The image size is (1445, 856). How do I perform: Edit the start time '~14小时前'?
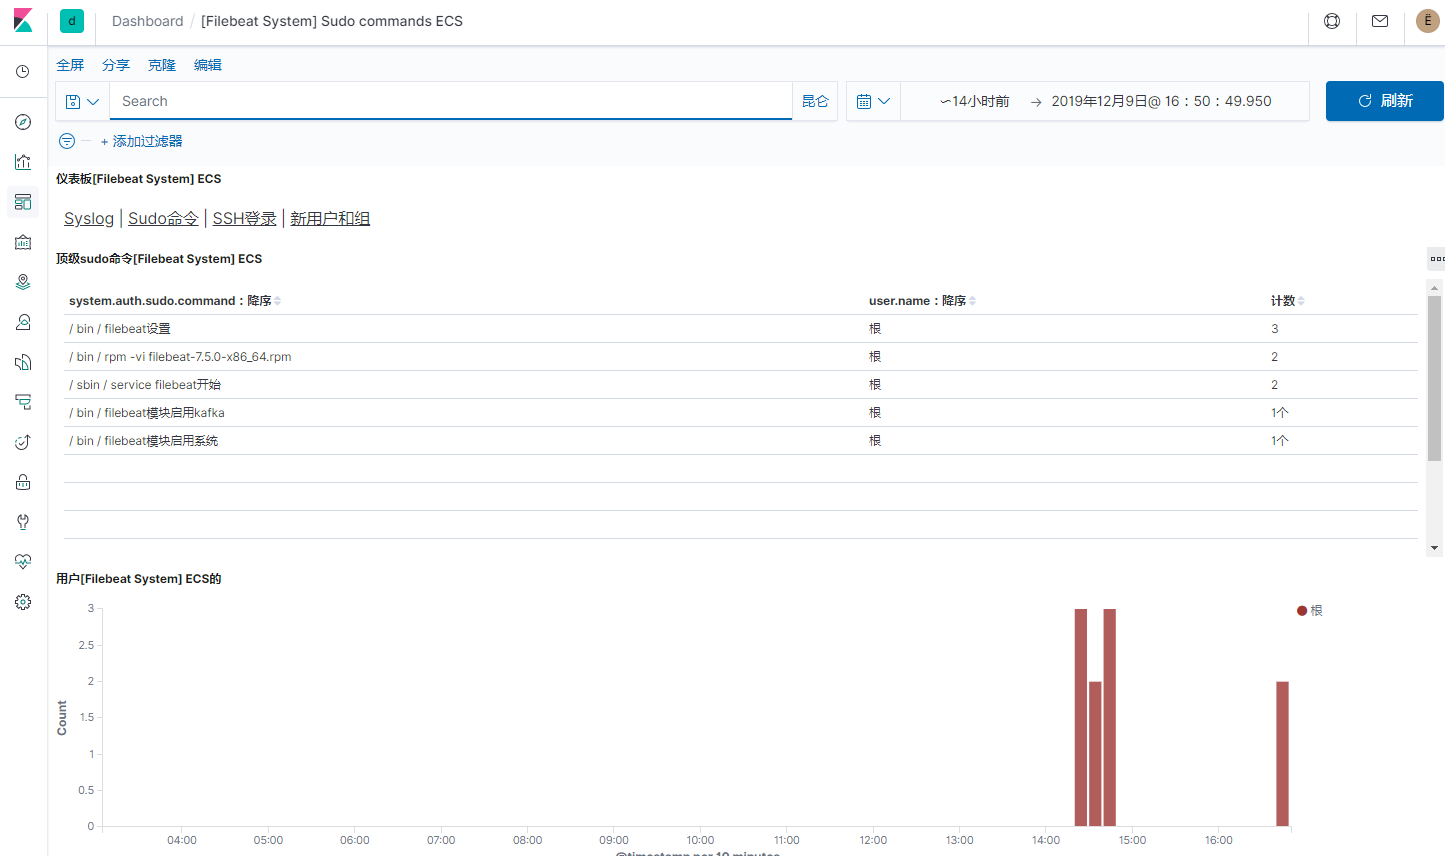pyautogui.click(x=975, y=101)
